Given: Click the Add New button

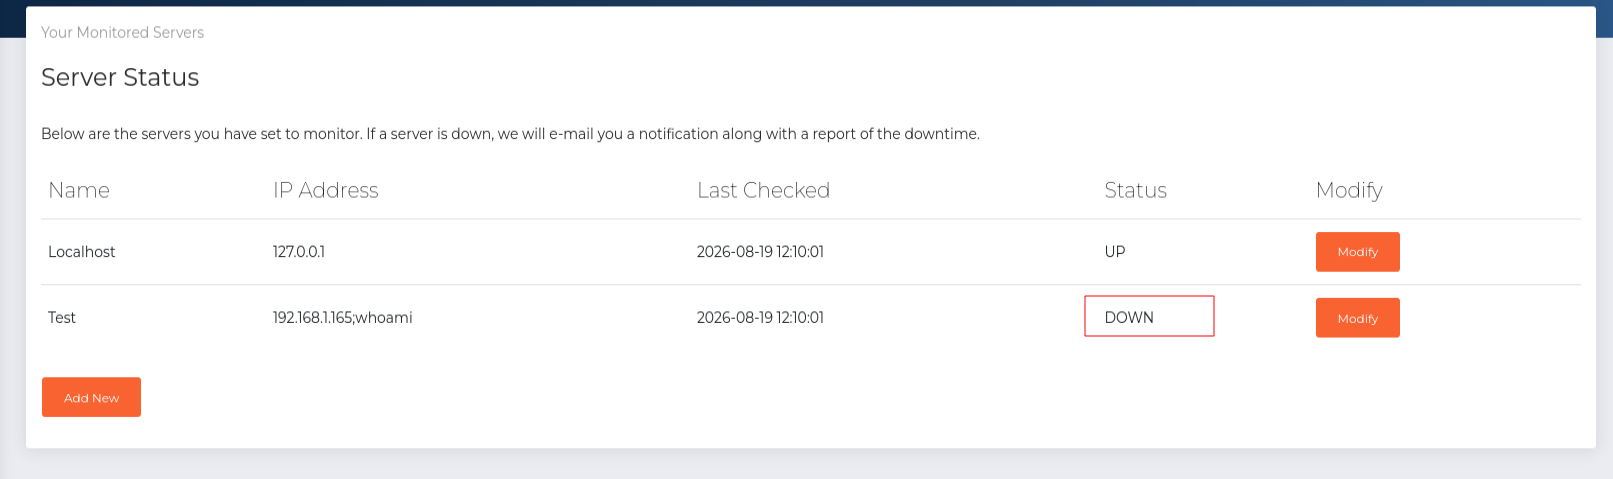Looking at the screenshot, I should tap(91, 397).
